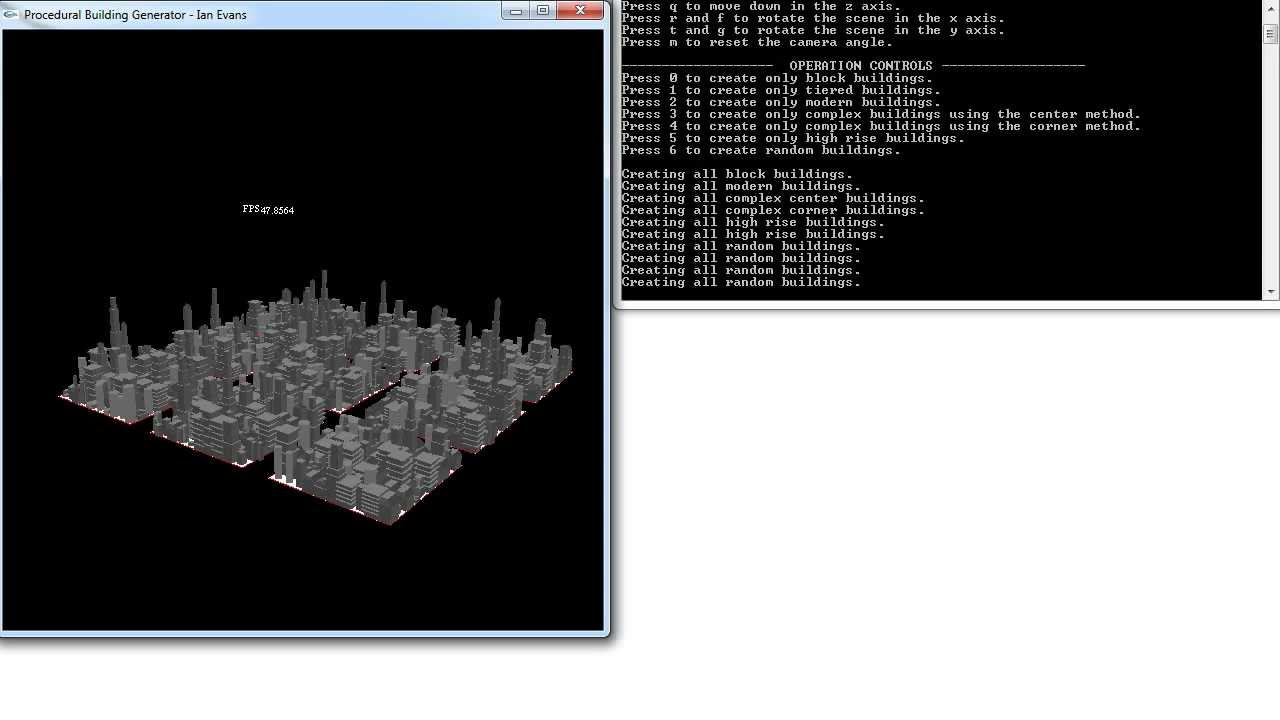Minimize the Procedural Building Generator window
The height and width of the screenshot is (720, 1280).
[x=515, y=11]
